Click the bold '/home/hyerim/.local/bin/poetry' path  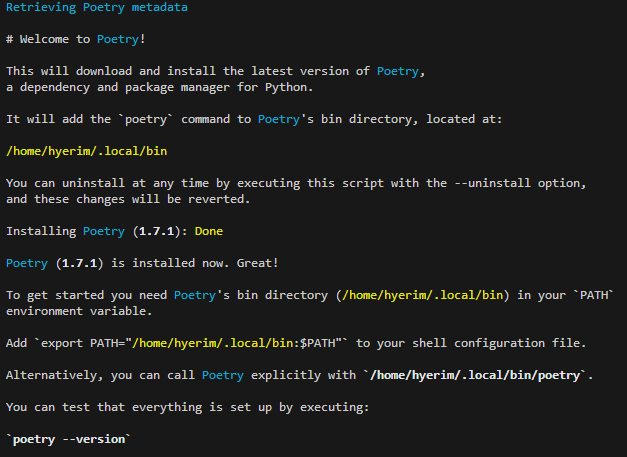click(475, 375)
